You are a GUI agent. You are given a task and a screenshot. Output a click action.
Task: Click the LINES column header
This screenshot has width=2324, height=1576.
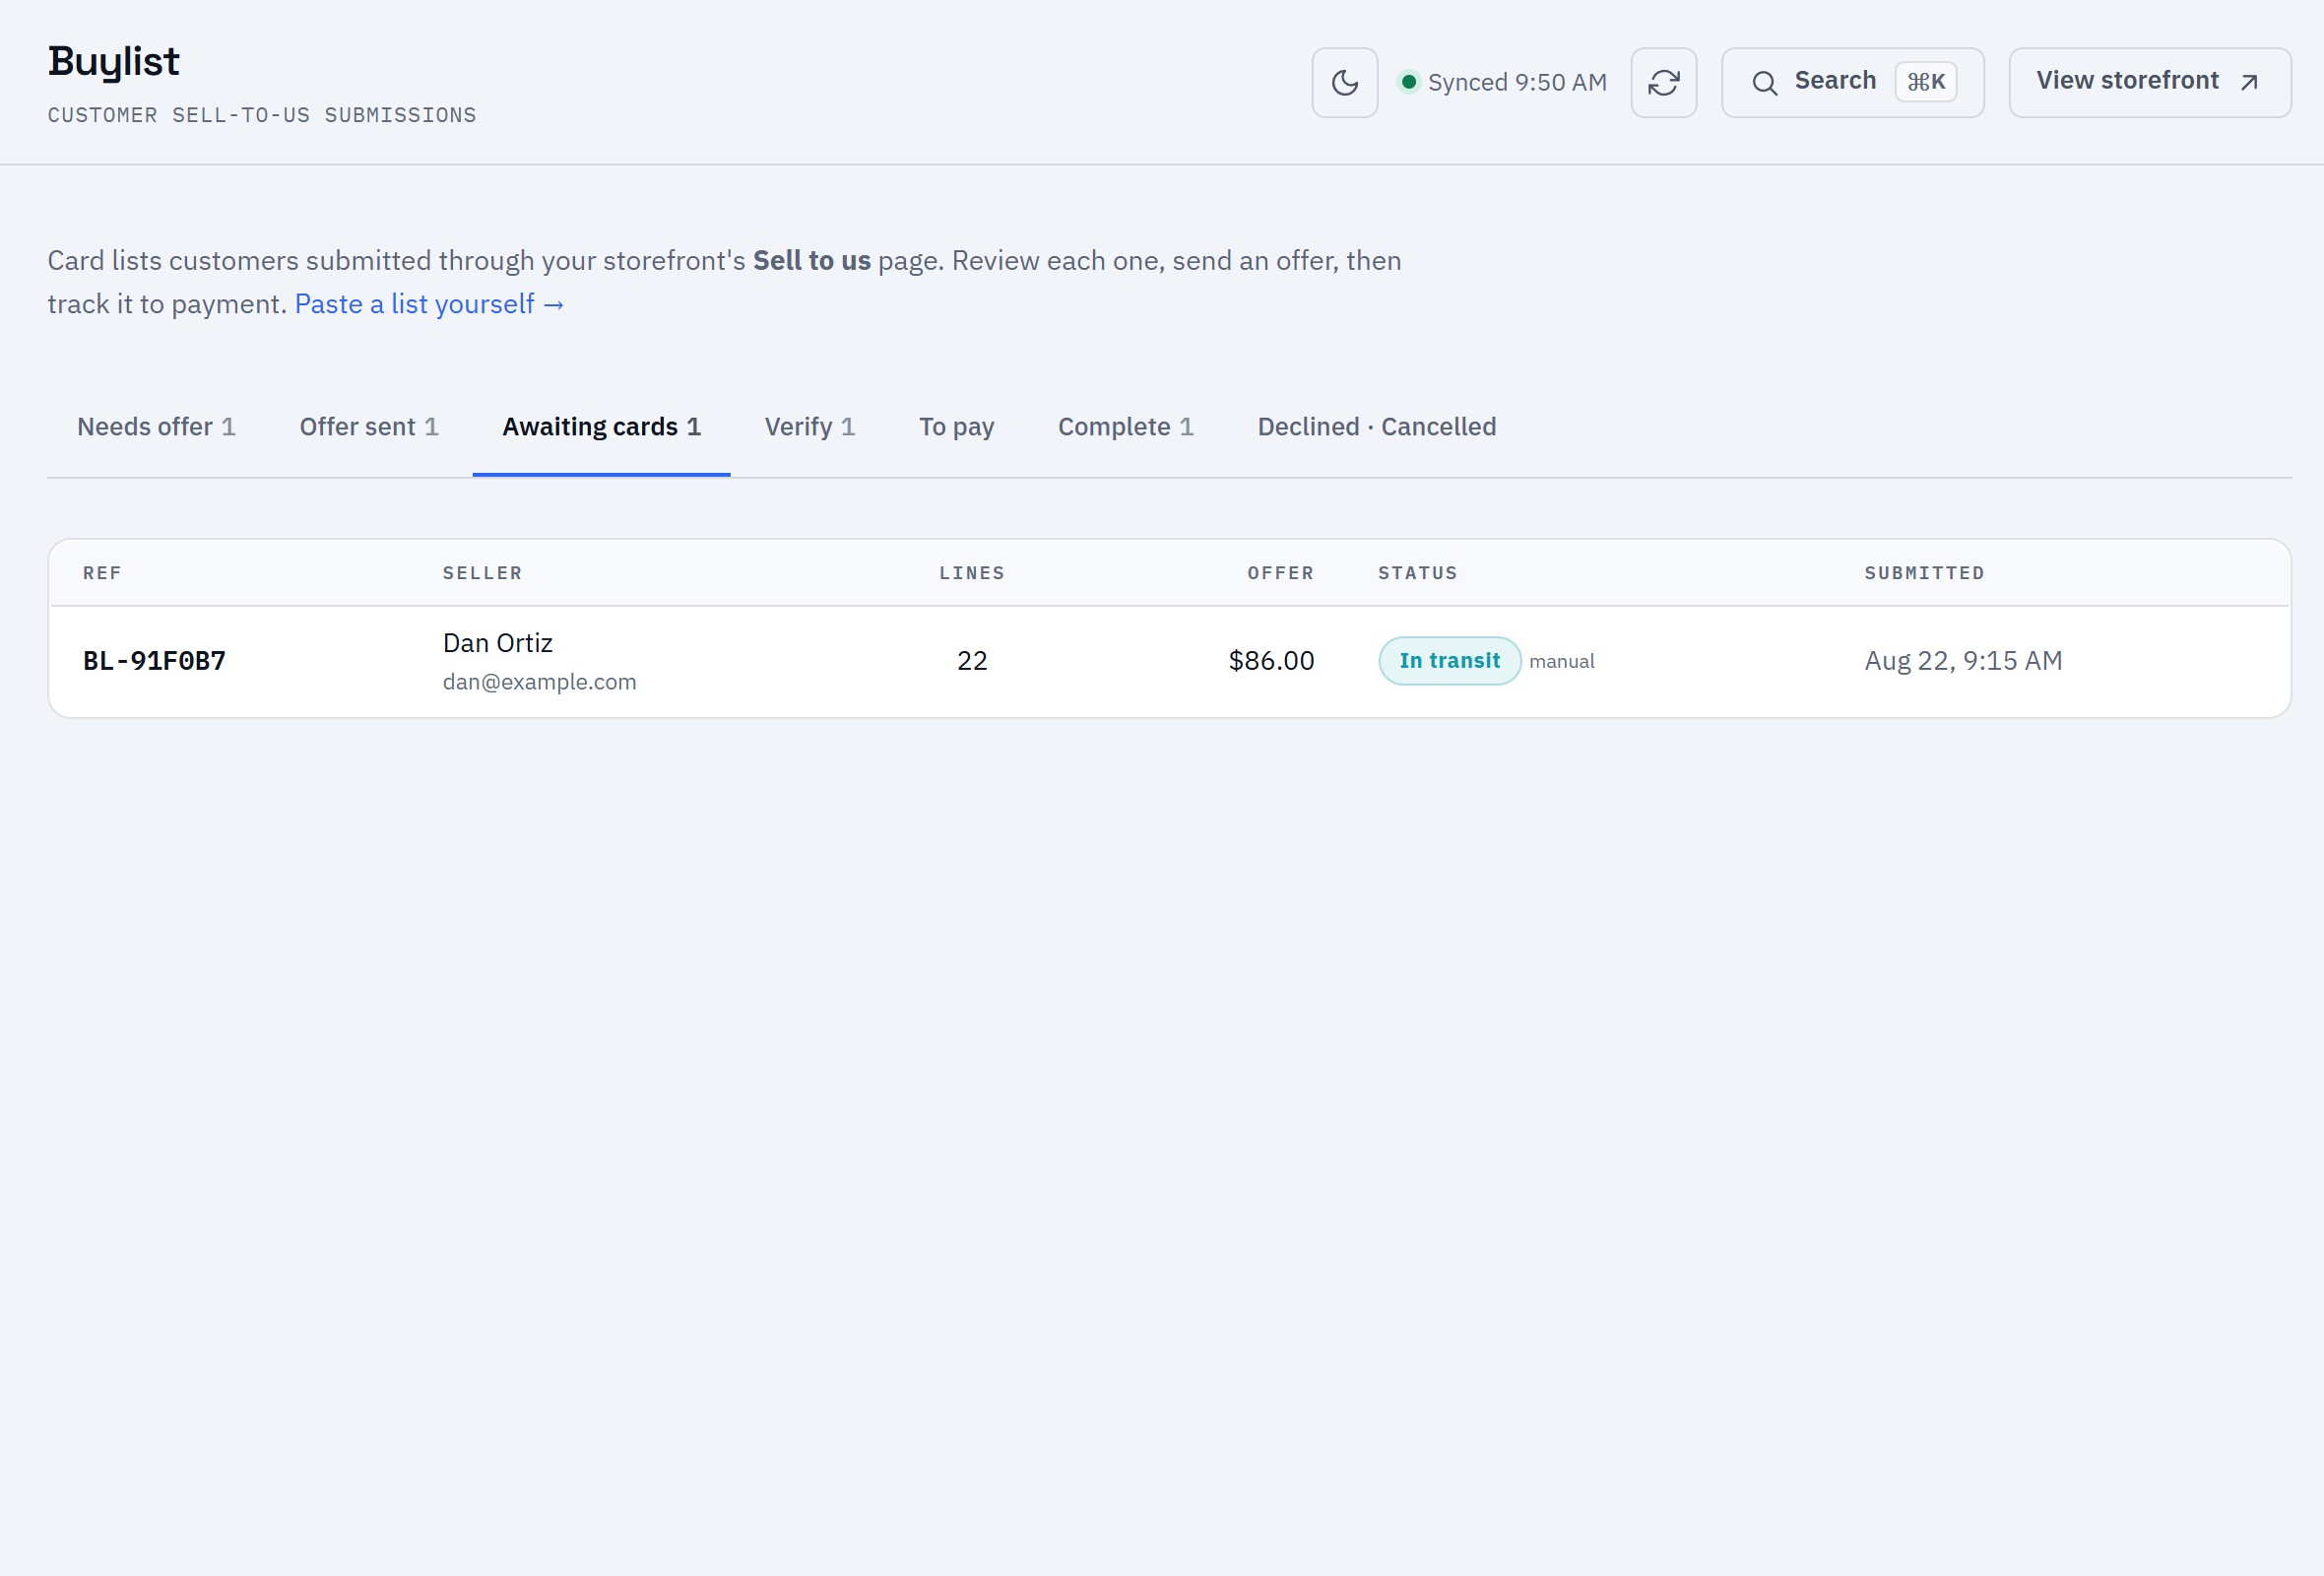971,573
